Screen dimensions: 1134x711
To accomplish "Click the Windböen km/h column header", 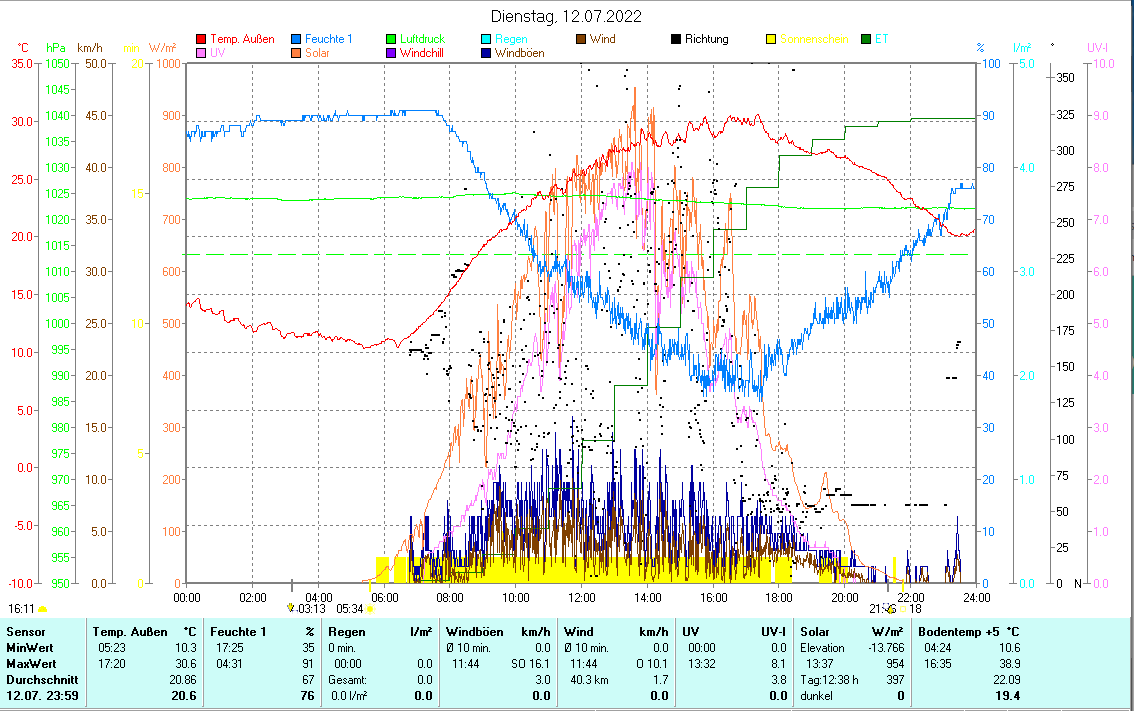I will (498, 632).
